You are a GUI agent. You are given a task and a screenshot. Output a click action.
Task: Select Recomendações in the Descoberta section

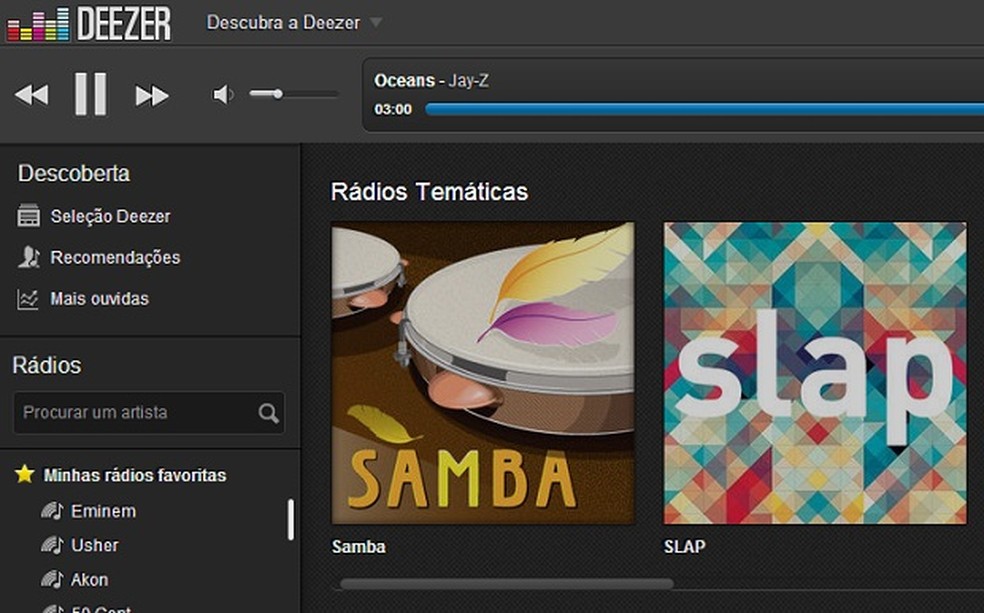(115, 257)
